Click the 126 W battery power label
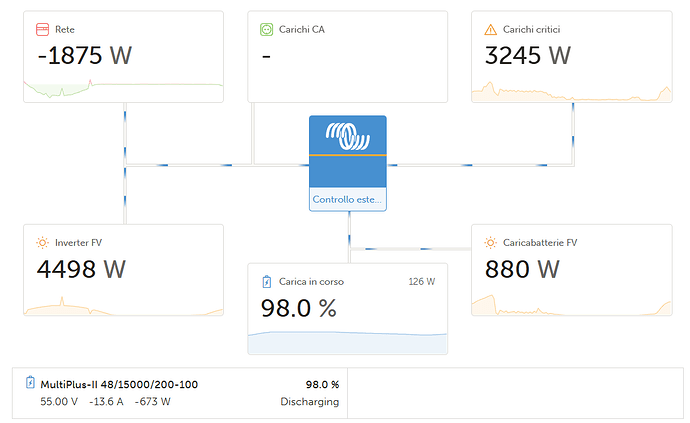 point(422,282)
